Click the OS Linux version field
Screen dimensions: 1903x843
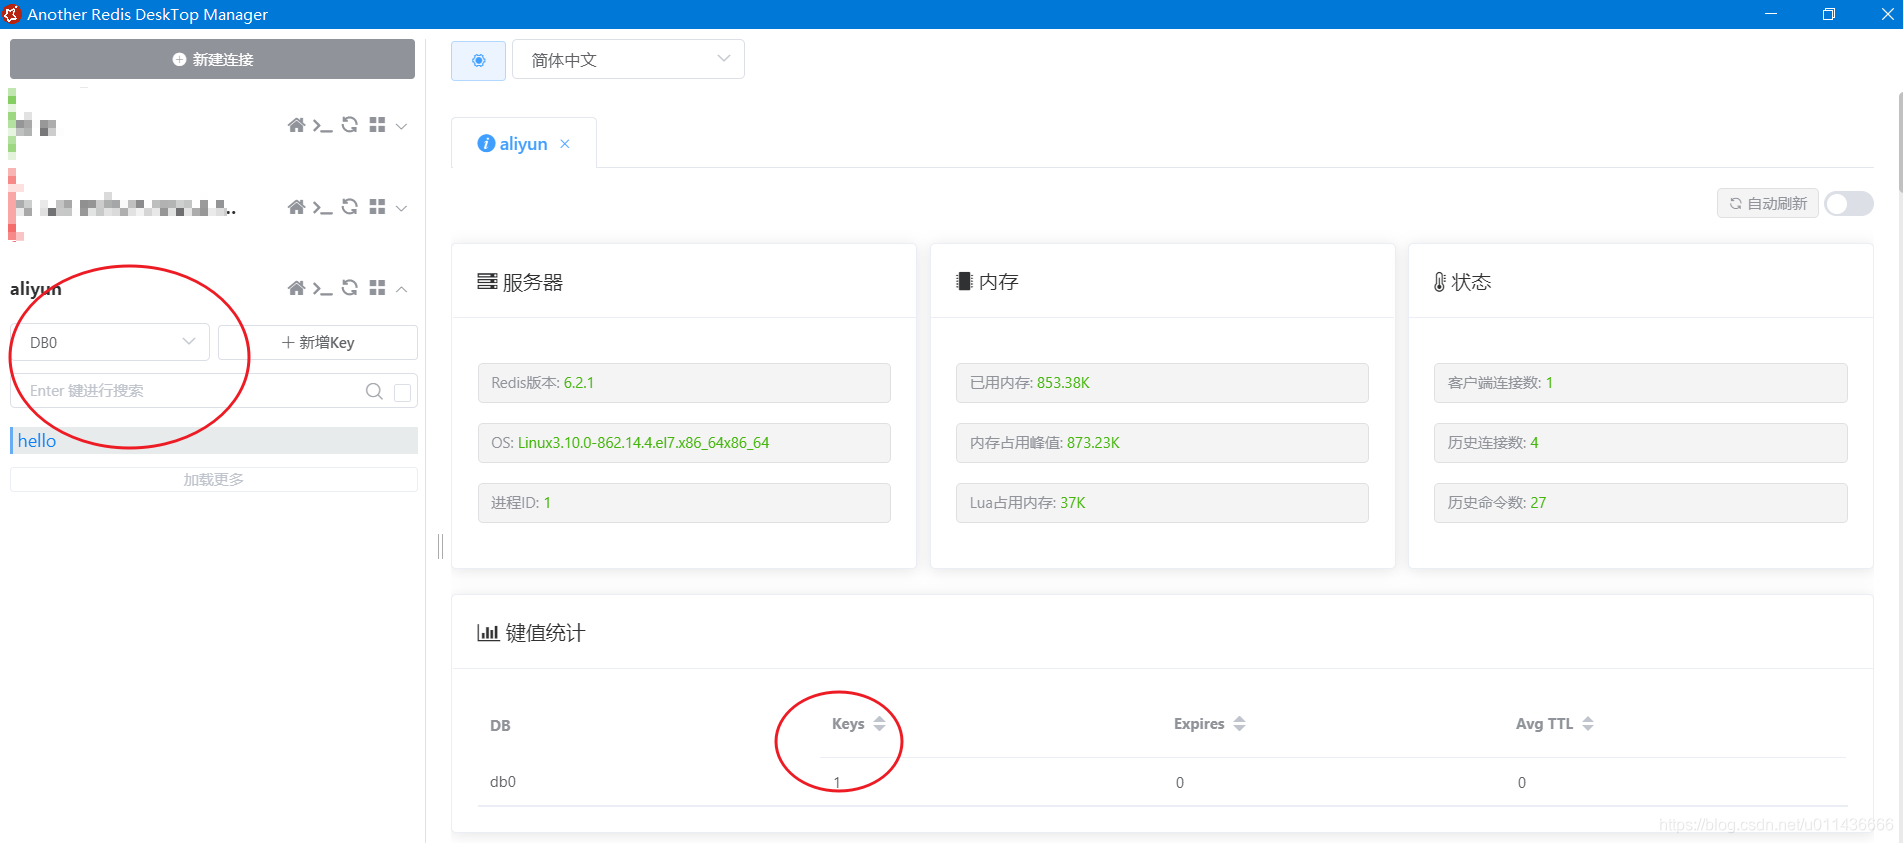[684, 443]
